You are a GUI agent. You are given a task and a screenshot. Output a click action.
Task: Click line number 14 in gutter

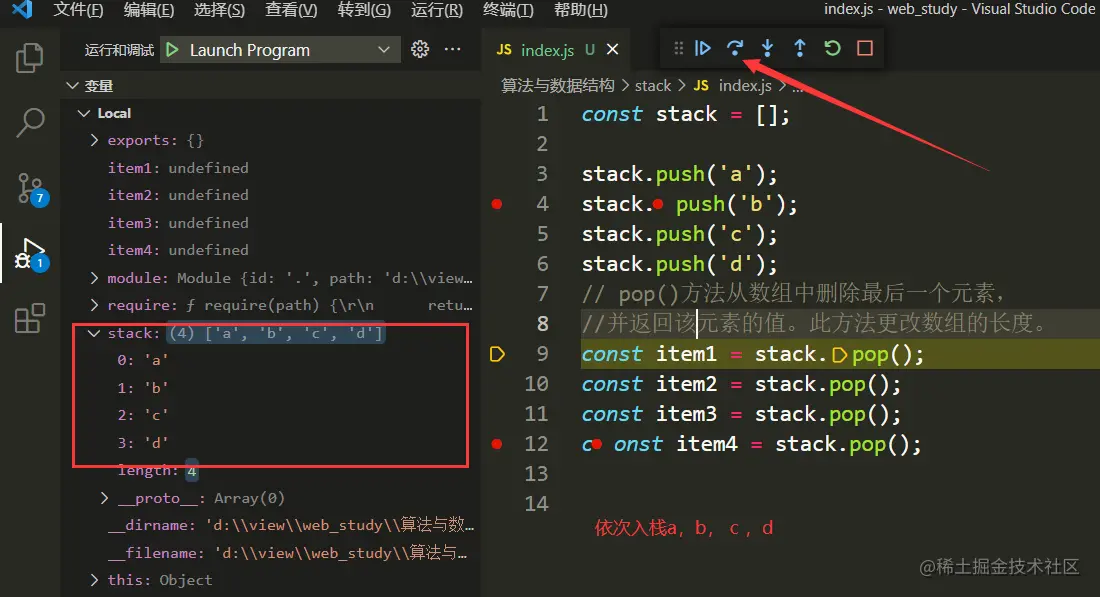[537, 504]
